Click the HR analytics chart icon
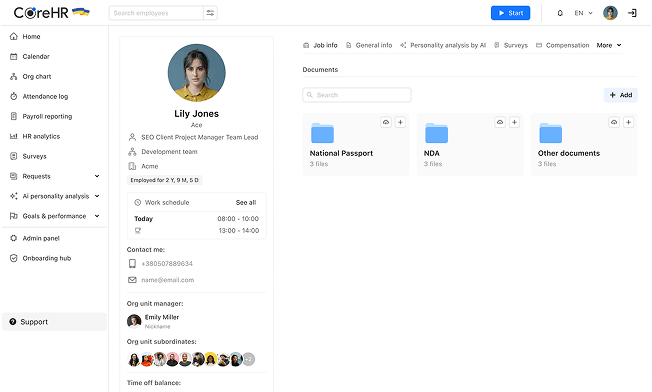652x392 pixels. [x=14, y=136]
